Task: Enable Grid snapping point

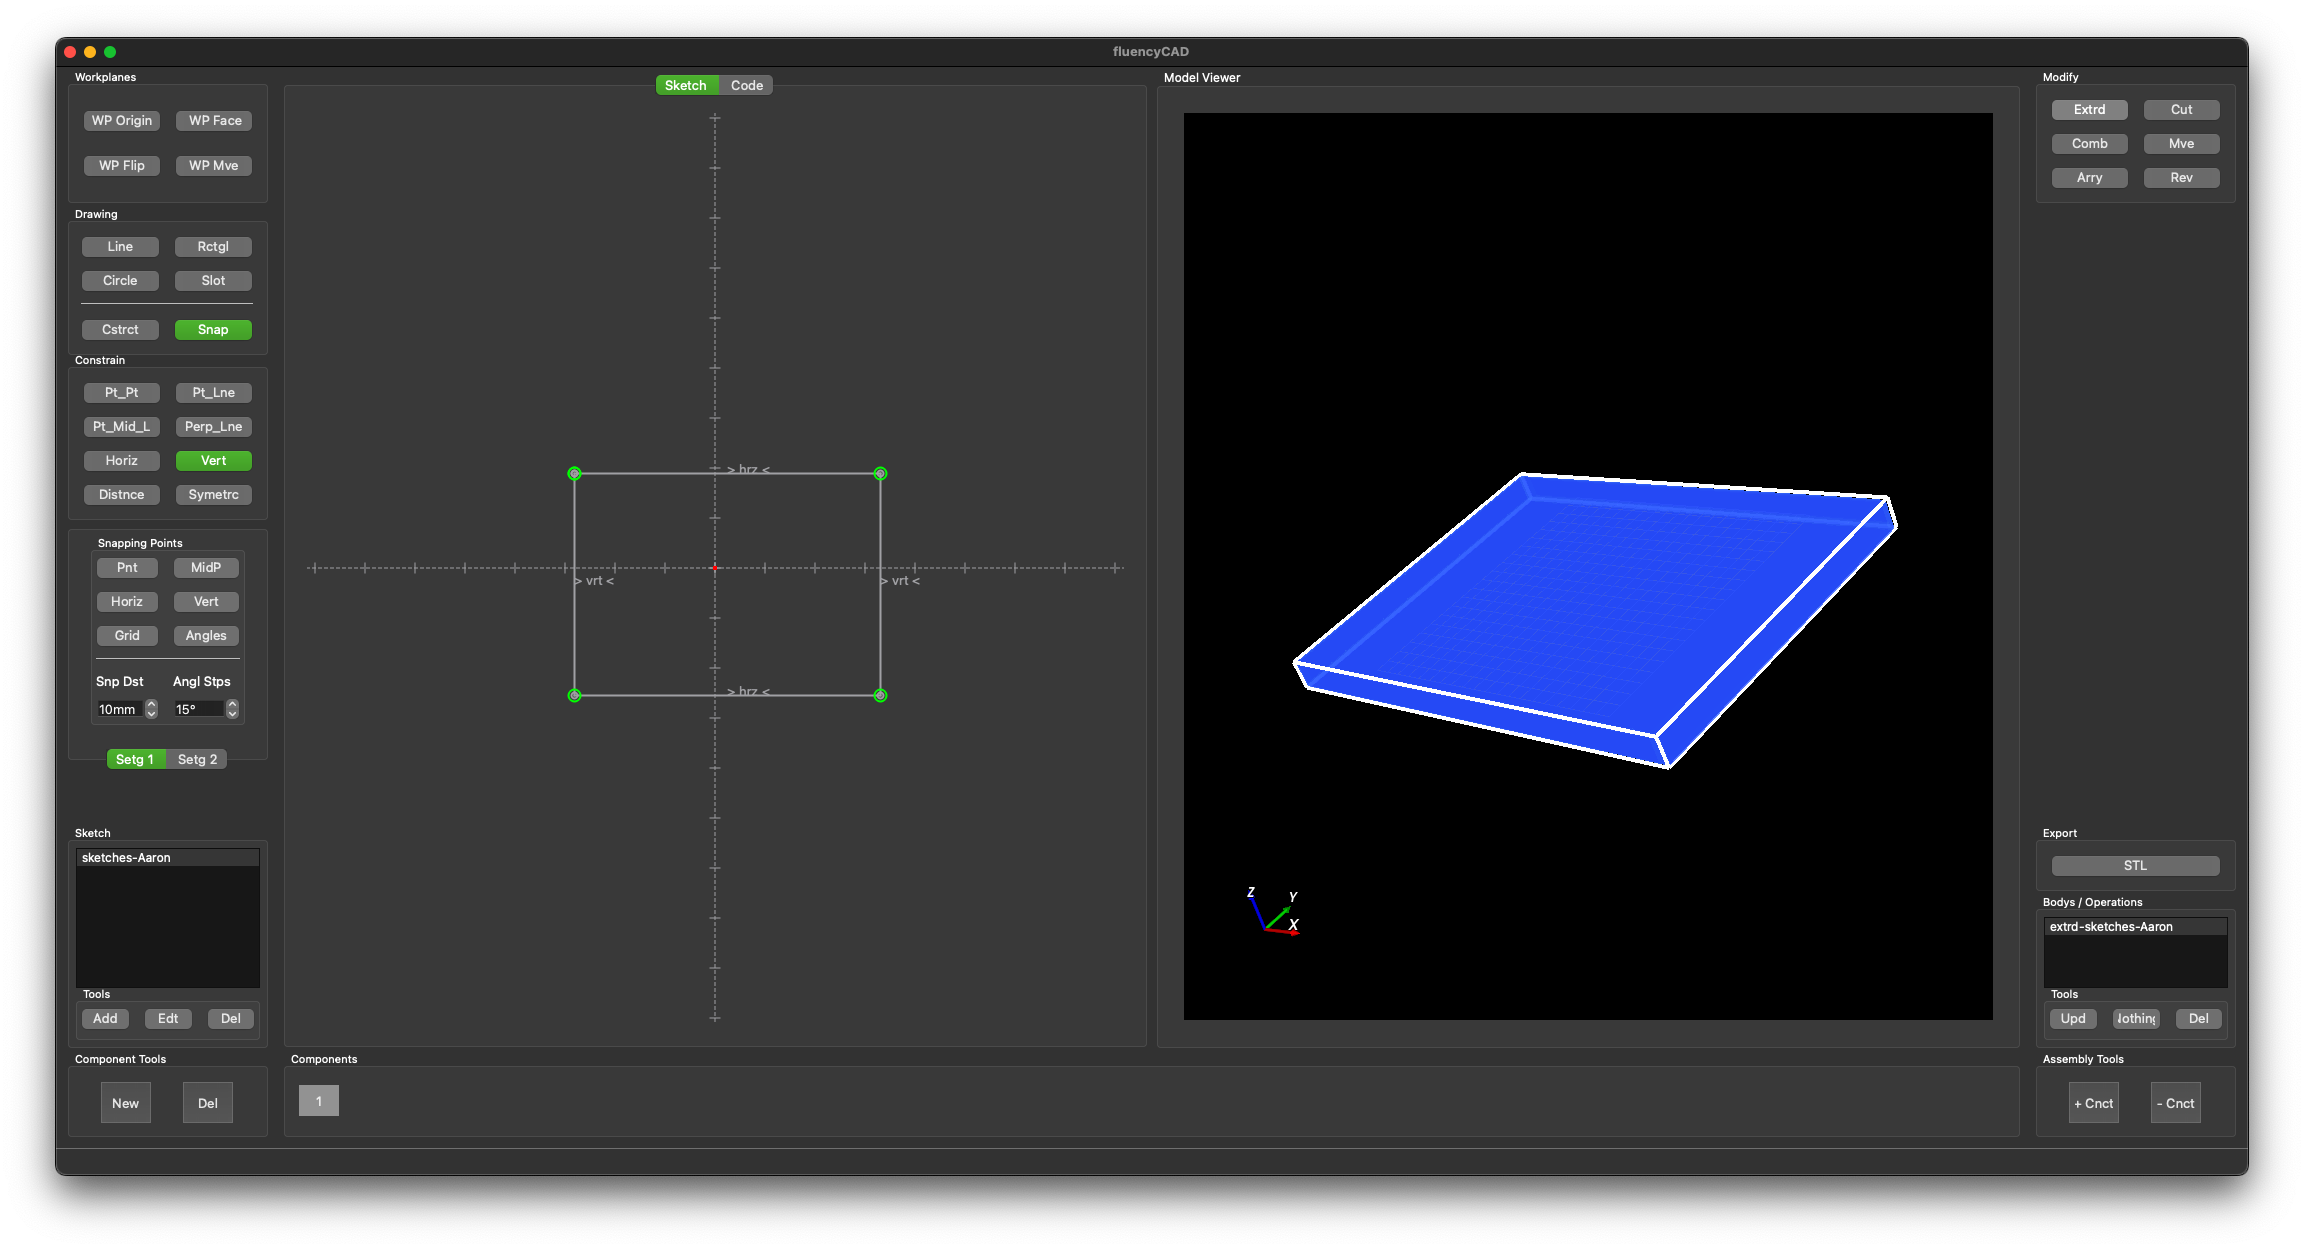Action: [x=127, y=636]
